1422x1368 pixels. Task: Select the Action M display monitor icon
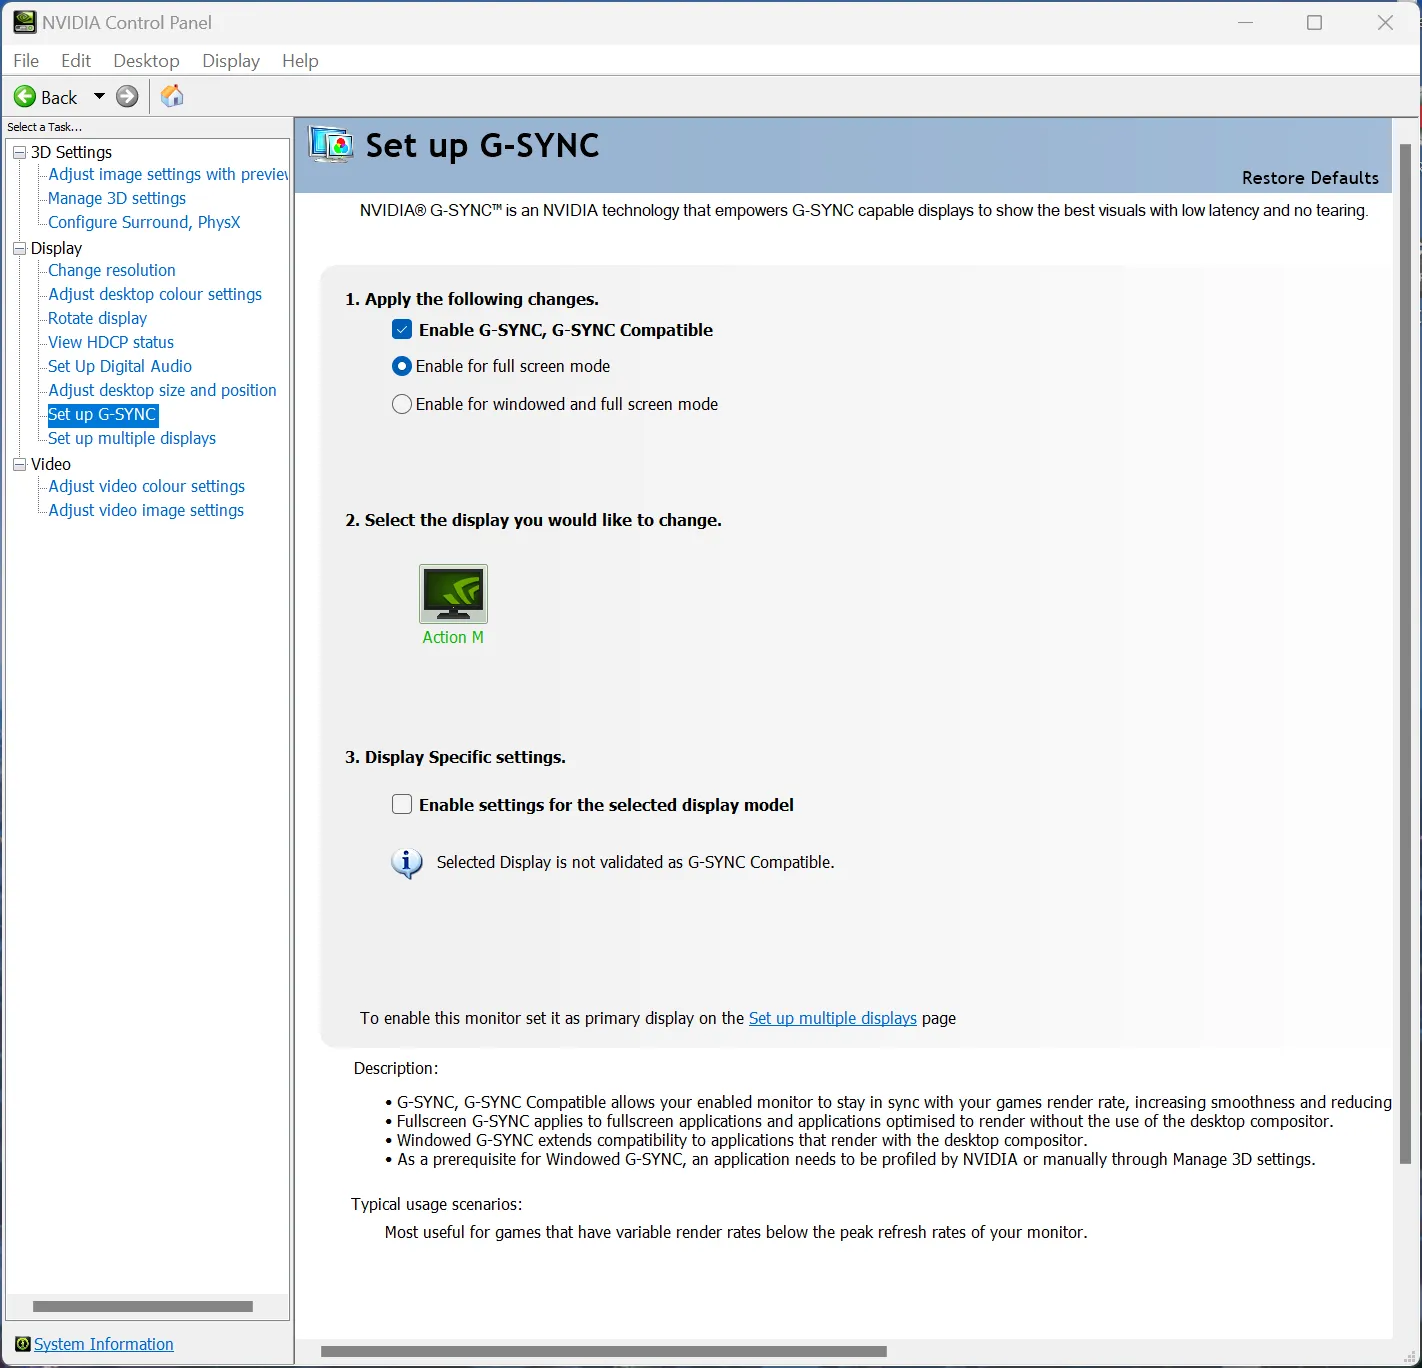click(x=453, y=594)
